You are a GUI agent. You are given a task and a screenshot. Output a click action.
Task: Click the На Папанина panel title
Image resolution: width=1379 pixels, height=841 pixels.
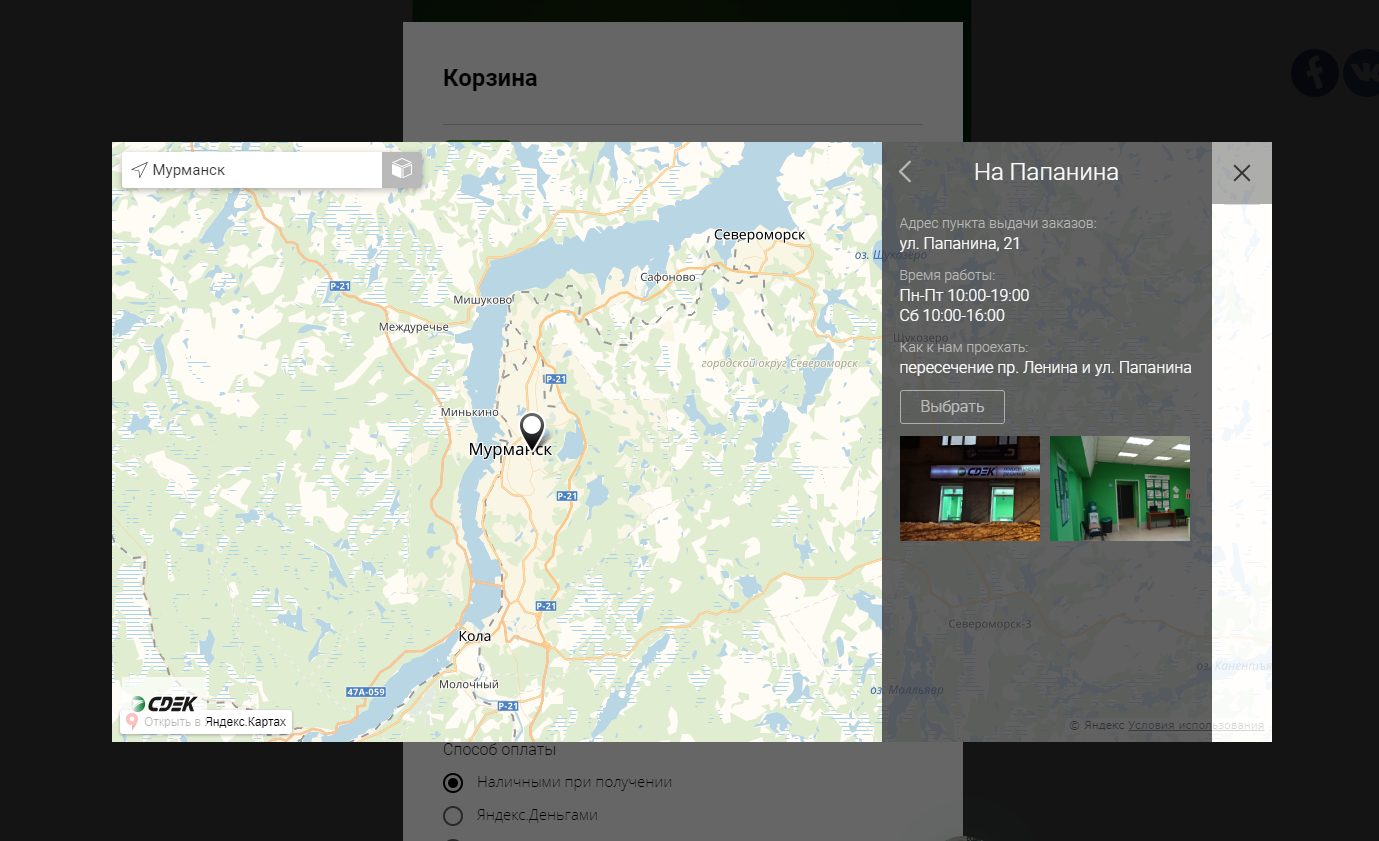point(1046,172)
